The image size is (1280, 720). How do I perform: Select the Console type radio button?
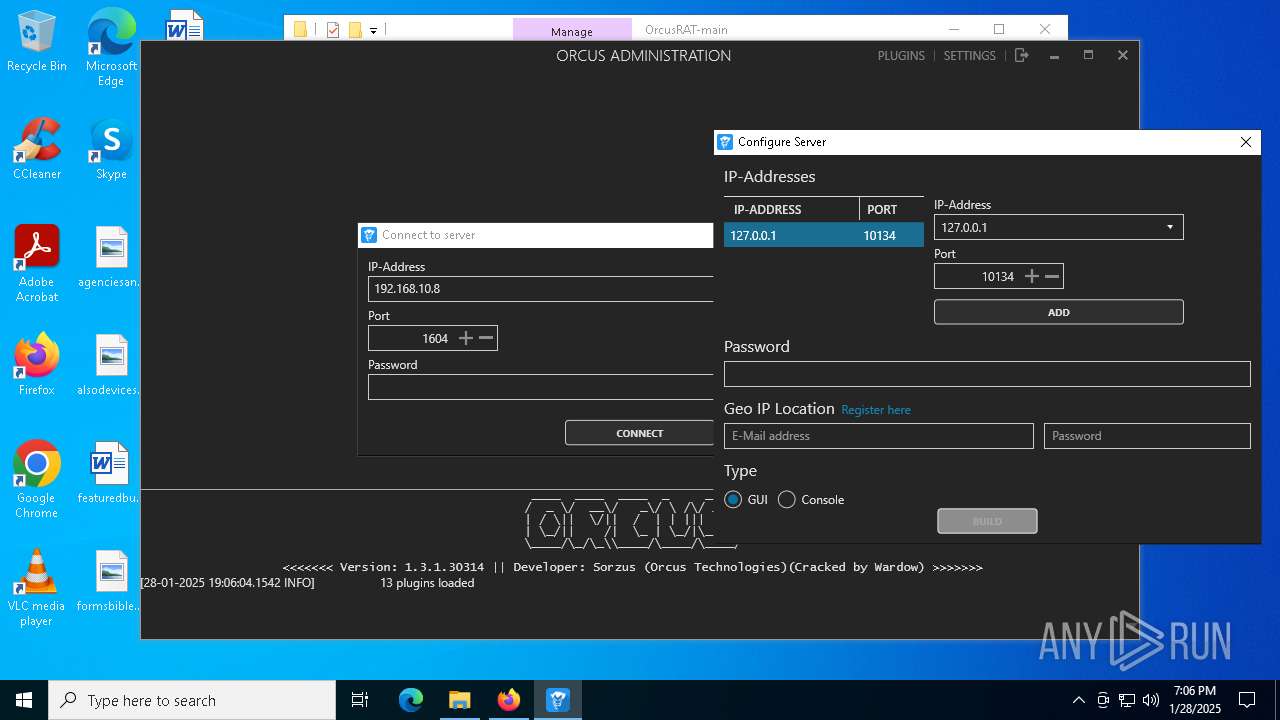[x=787, y=500]
